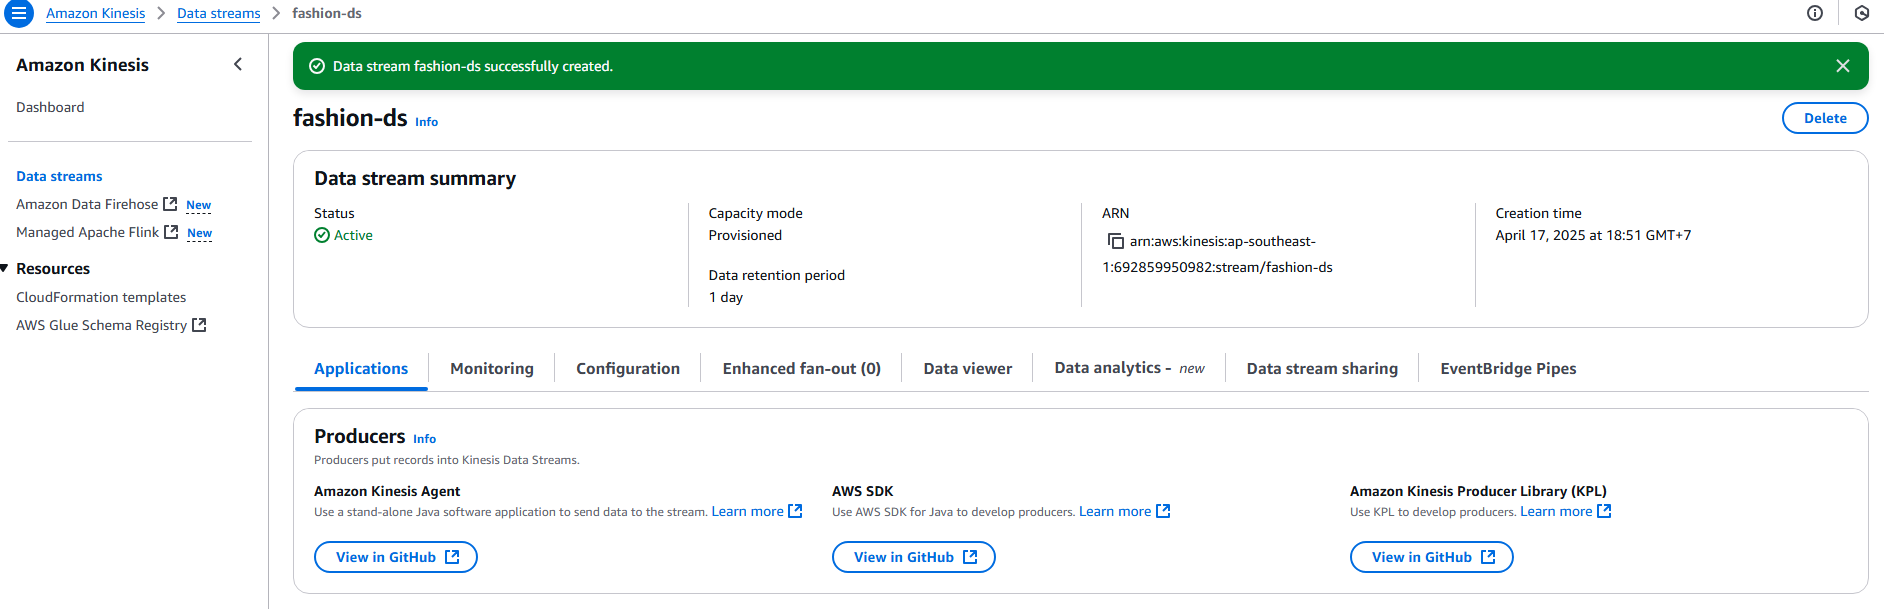Image resolution: width=1884 pixels, height=609 pixels.
Task: Delete the fashion-ds data stream
Action: 1825,118
